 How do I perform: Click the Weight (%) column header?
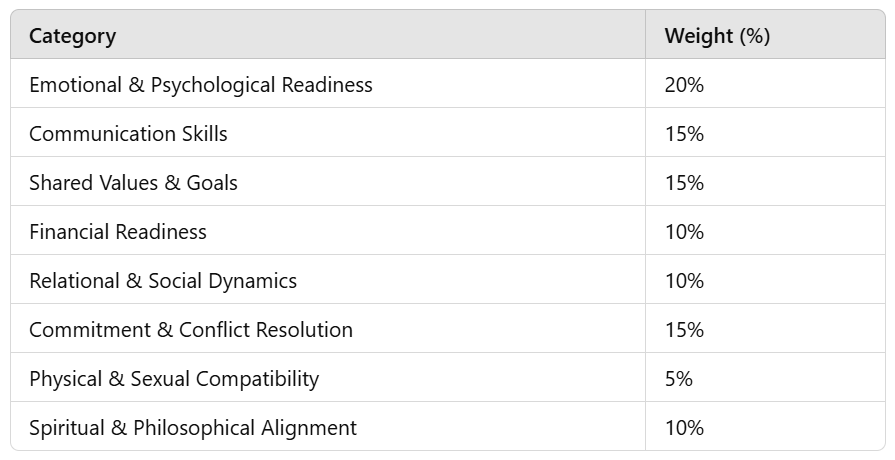pos(717,36)
